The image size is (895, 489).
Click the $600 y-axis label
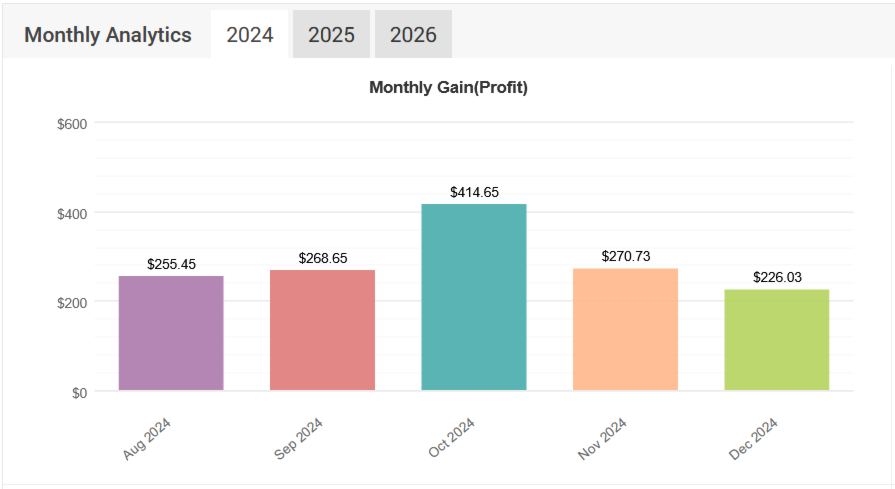(70, 124)
